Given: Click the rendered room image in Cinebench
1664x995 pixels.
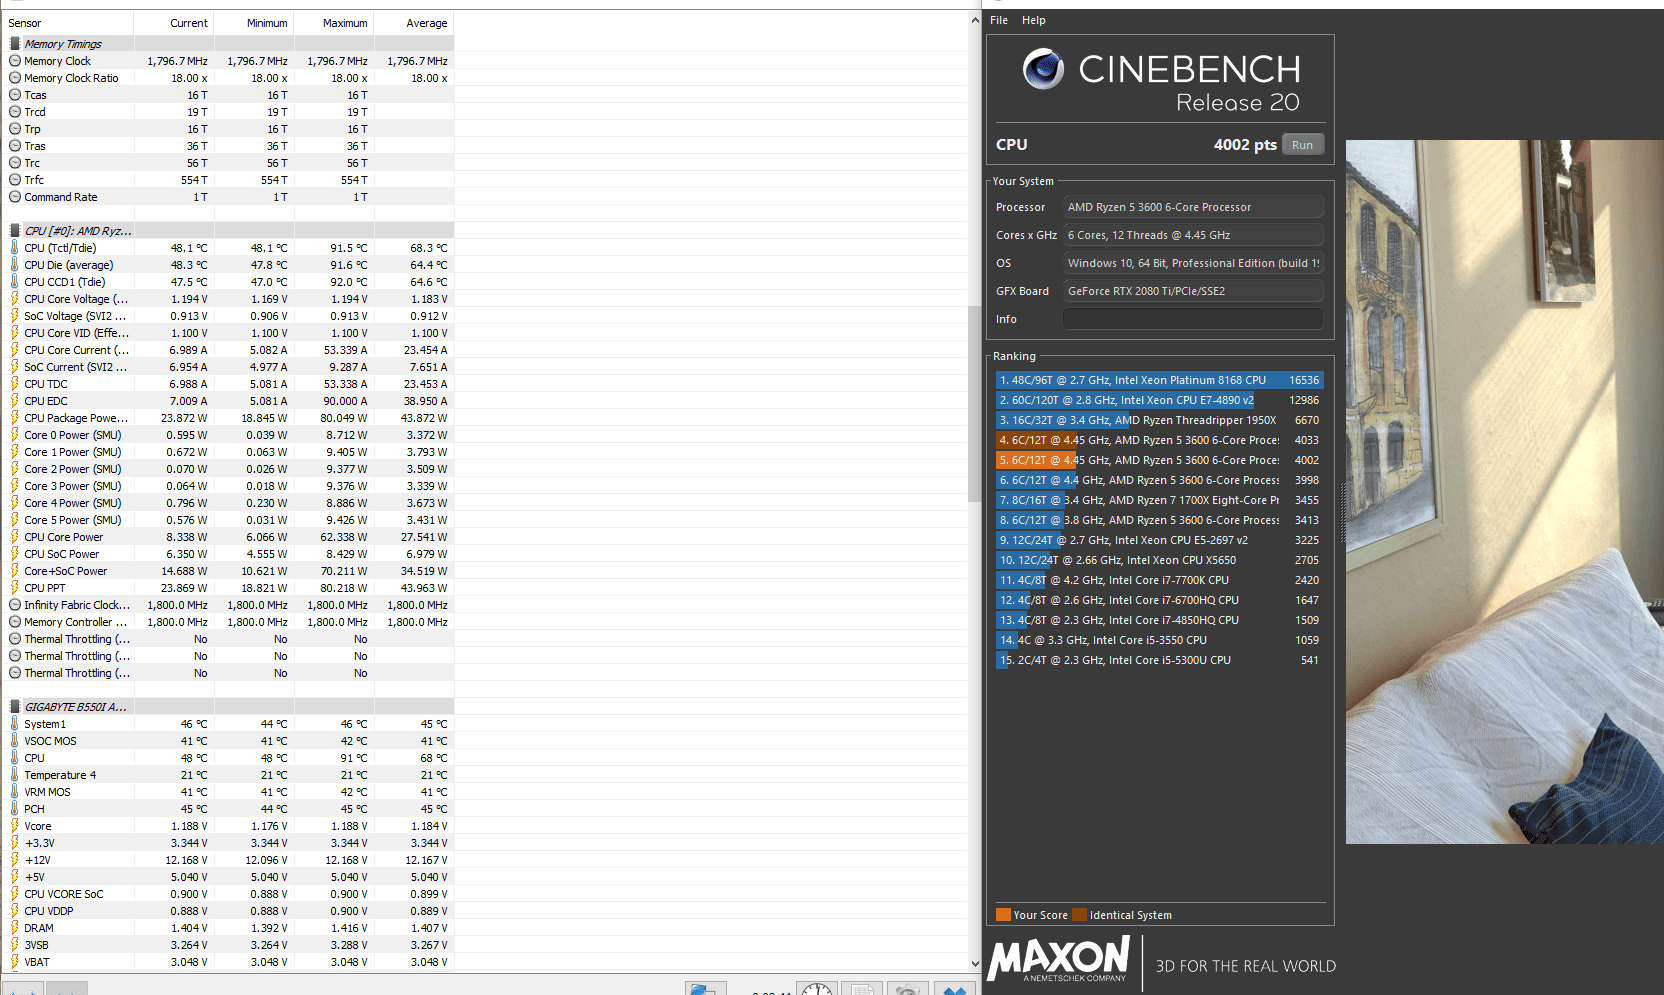Looking at the screenshot, I should pos(1505,492).
